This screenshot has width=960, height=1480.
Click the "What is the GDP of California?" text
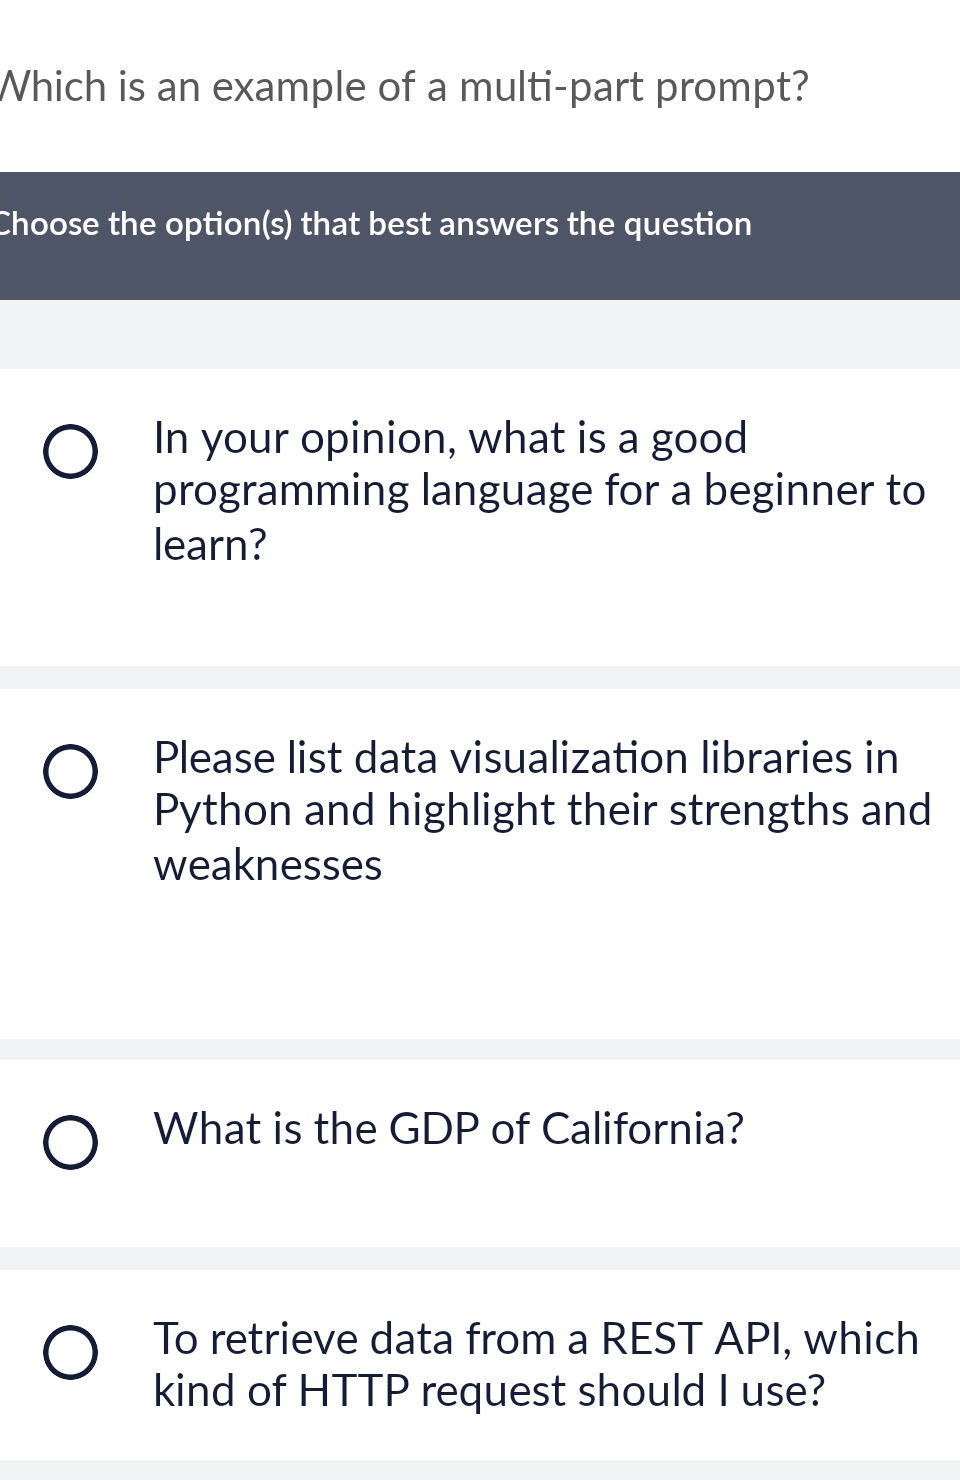point(449,1129)
